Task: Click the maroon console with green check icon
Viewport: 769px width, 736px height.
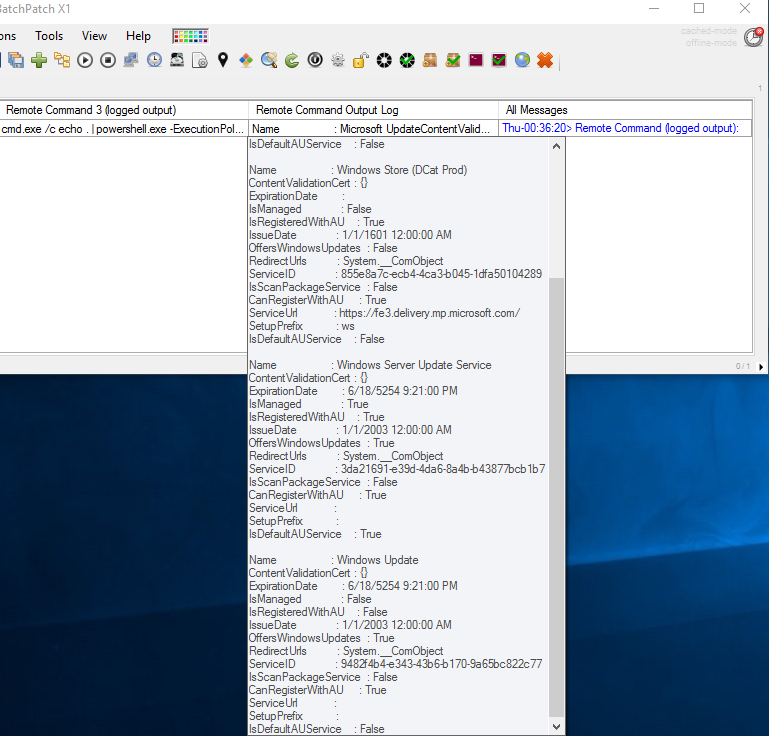Action: 499,60
